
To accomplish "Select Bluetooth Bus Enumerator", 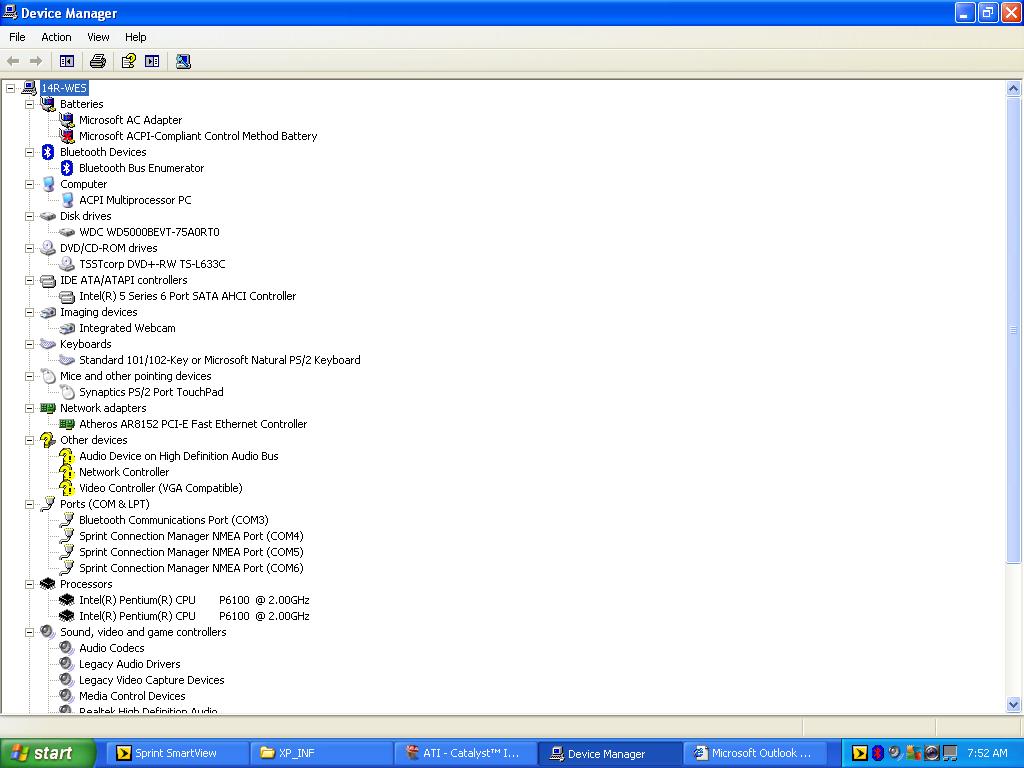I will [x=141, y=168].
